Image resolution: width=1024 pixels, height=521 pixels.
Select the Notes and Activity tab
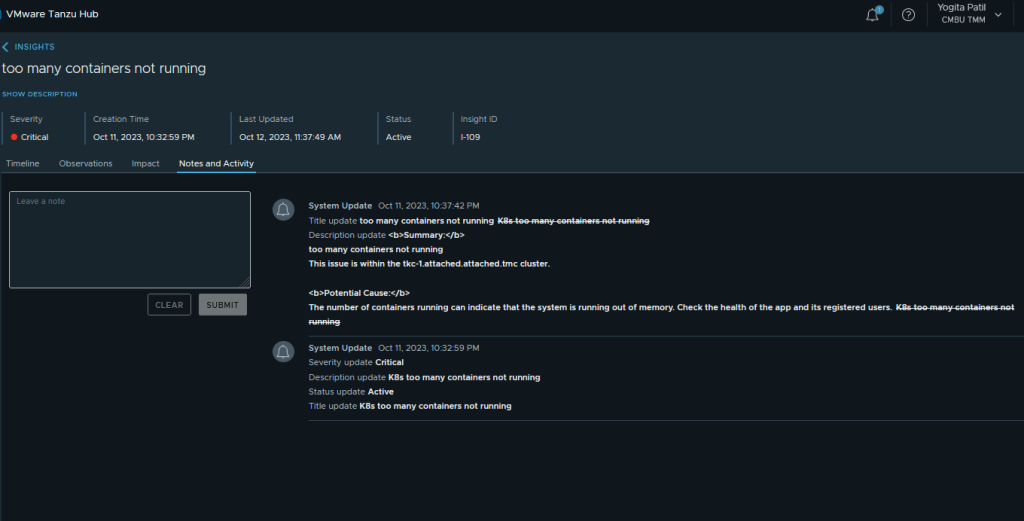216,163
